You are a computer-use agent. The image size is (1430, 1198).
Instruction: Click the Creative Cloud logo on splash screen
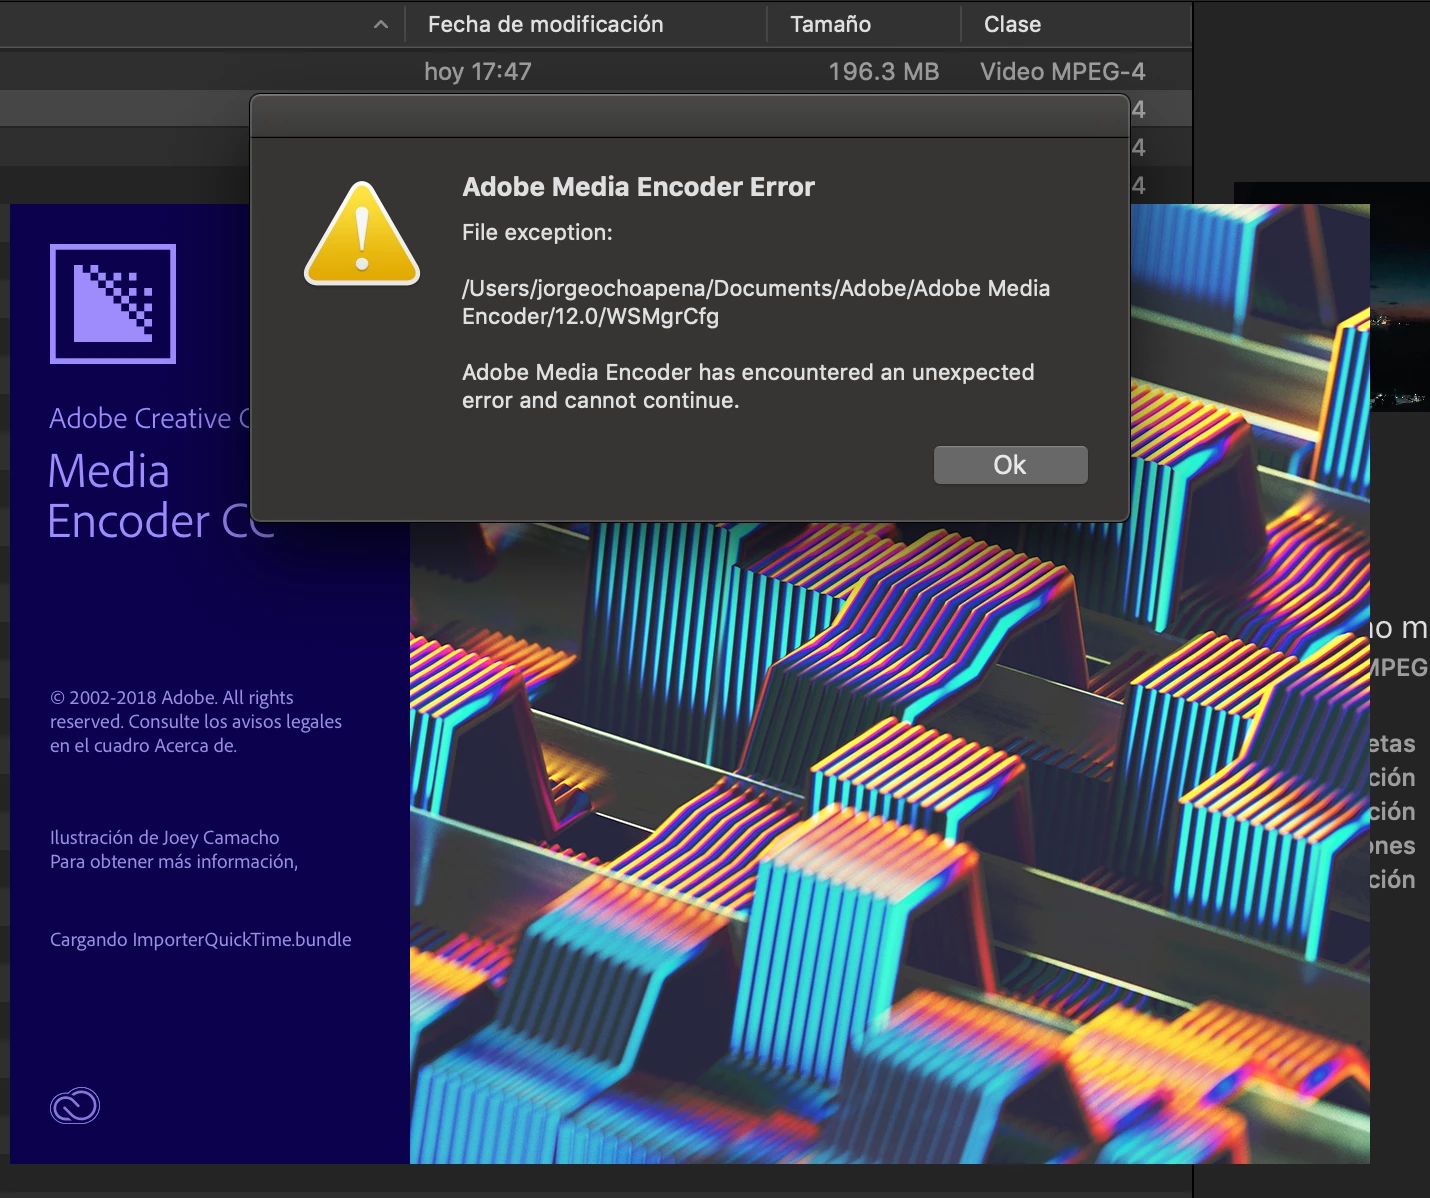(x=75, y=1106)
